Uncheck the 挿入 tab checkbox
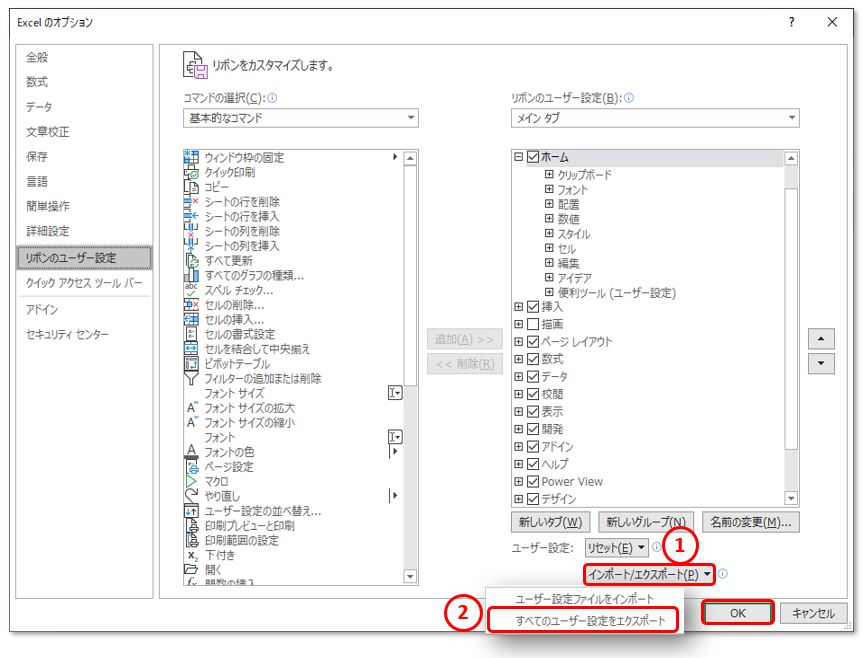The image size is (864, 658). pos(533,307)
